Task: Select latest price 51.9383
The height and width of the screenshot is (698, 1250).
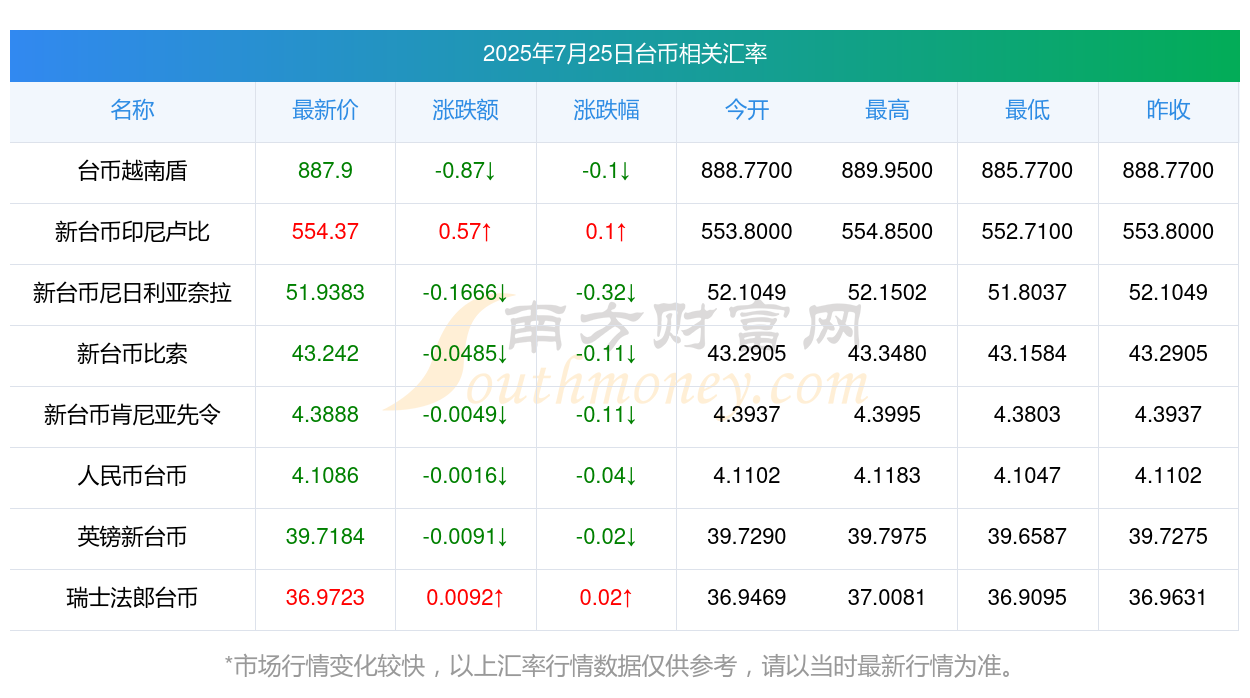Action: pyautogui.click(x=325, y=293)
